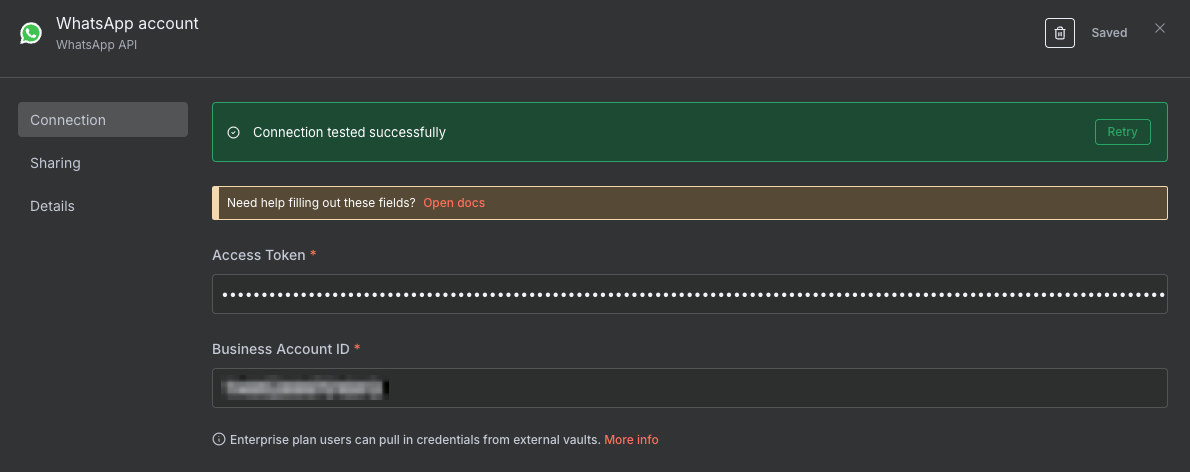Open the Connection tab
This screenshot has width=1190, height=472.
tap(103, 120)
